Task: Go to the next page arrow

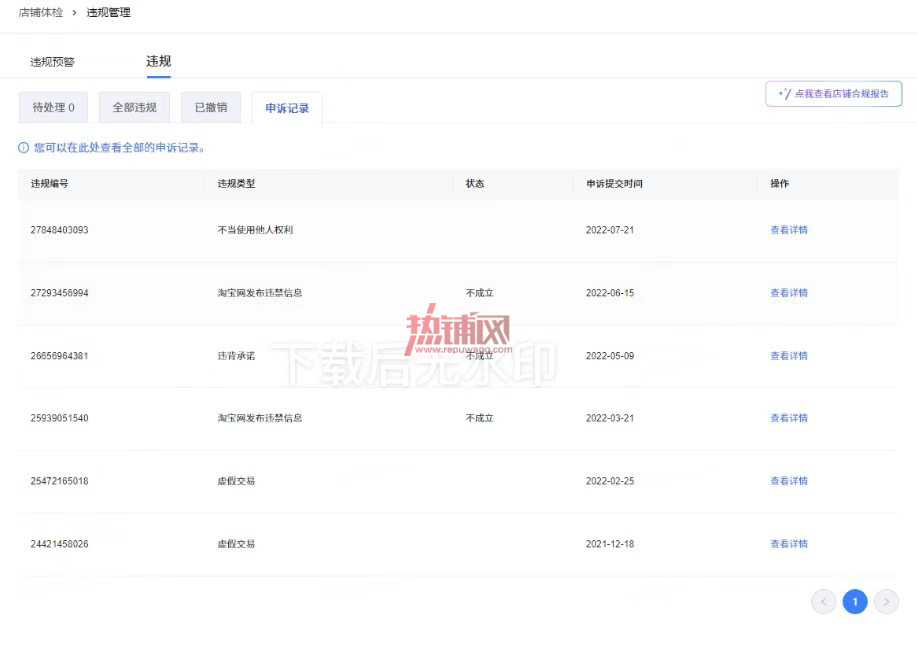Action: pos(887,602)
